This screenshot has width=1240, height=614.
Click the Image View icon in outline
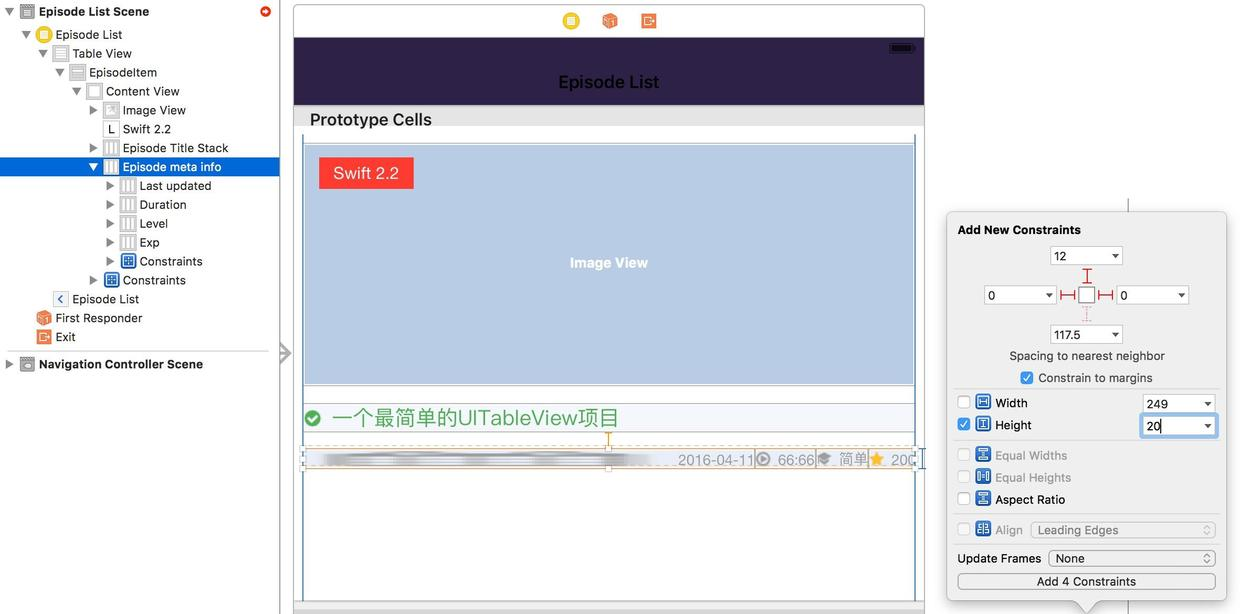(112, 111)
